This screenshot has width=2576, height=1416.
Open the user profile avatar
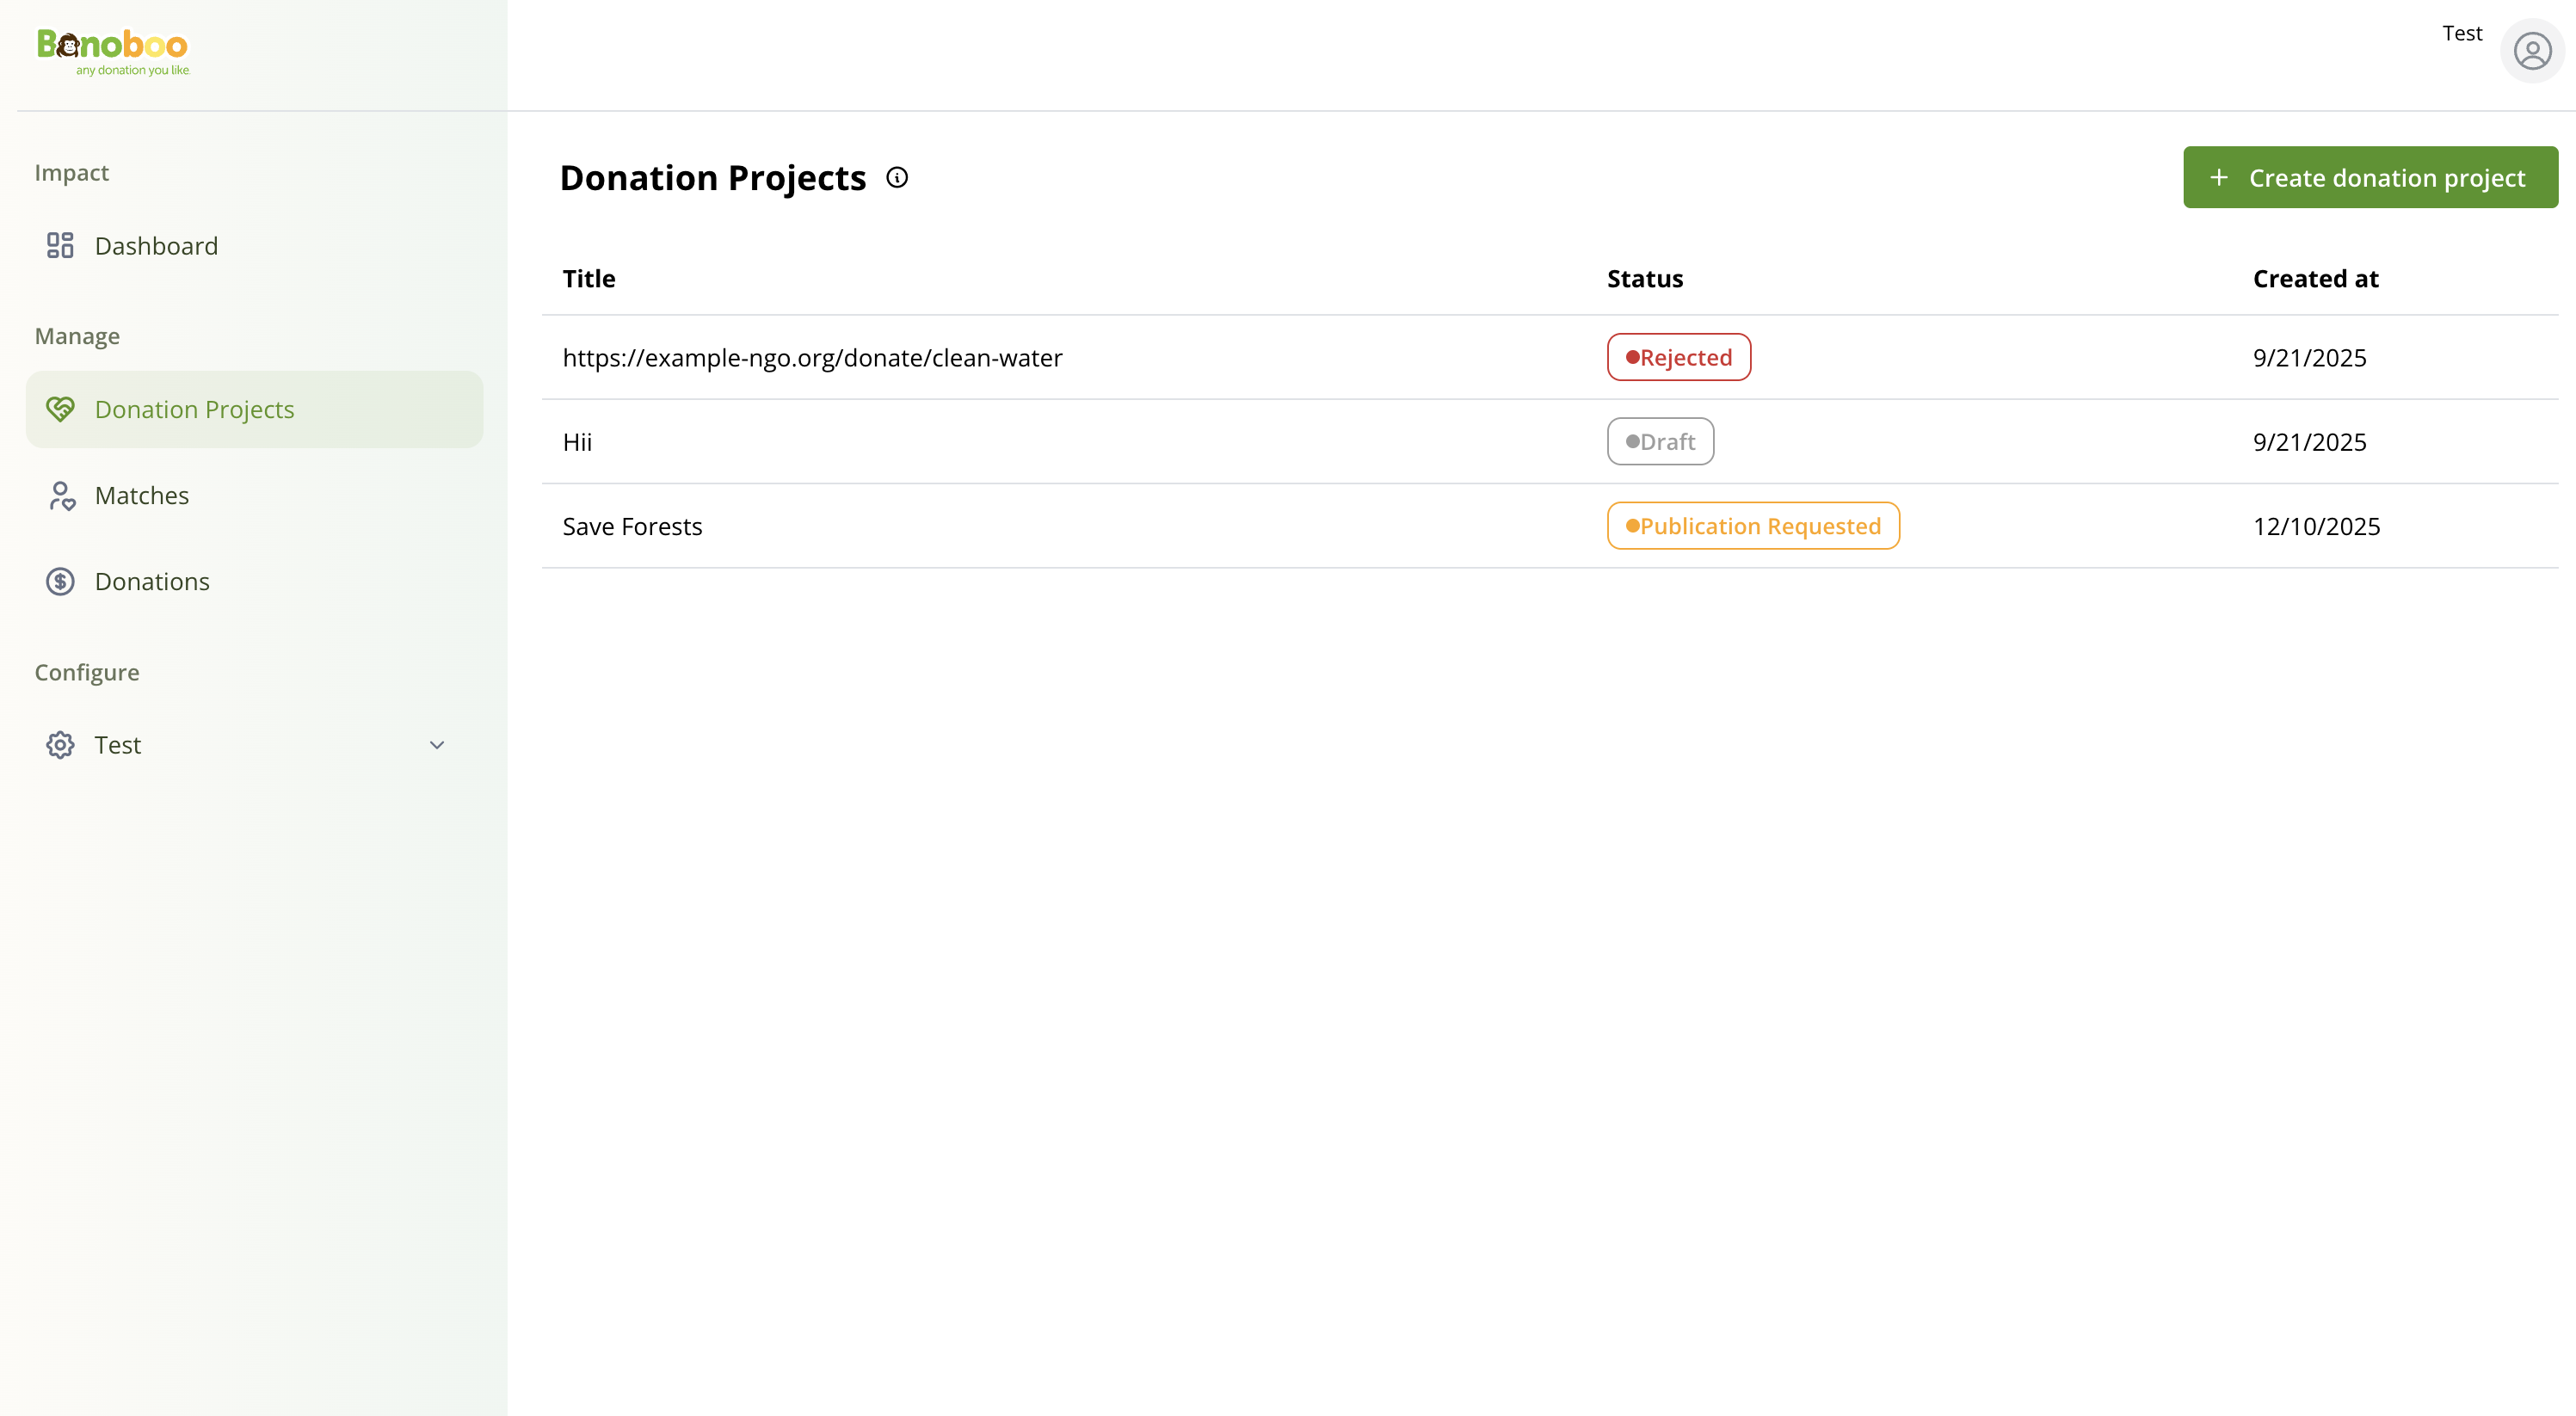[2531, 51]
